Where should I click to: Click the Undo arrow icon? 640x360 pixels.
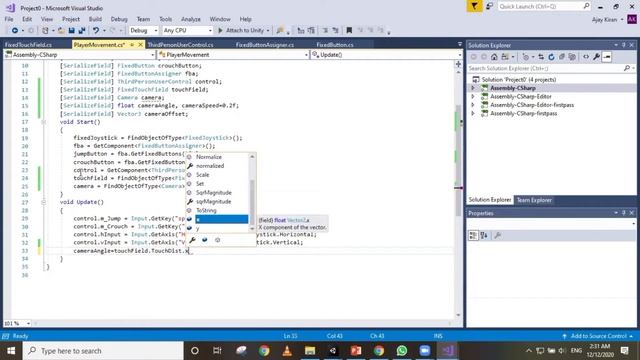coord(96,31)
